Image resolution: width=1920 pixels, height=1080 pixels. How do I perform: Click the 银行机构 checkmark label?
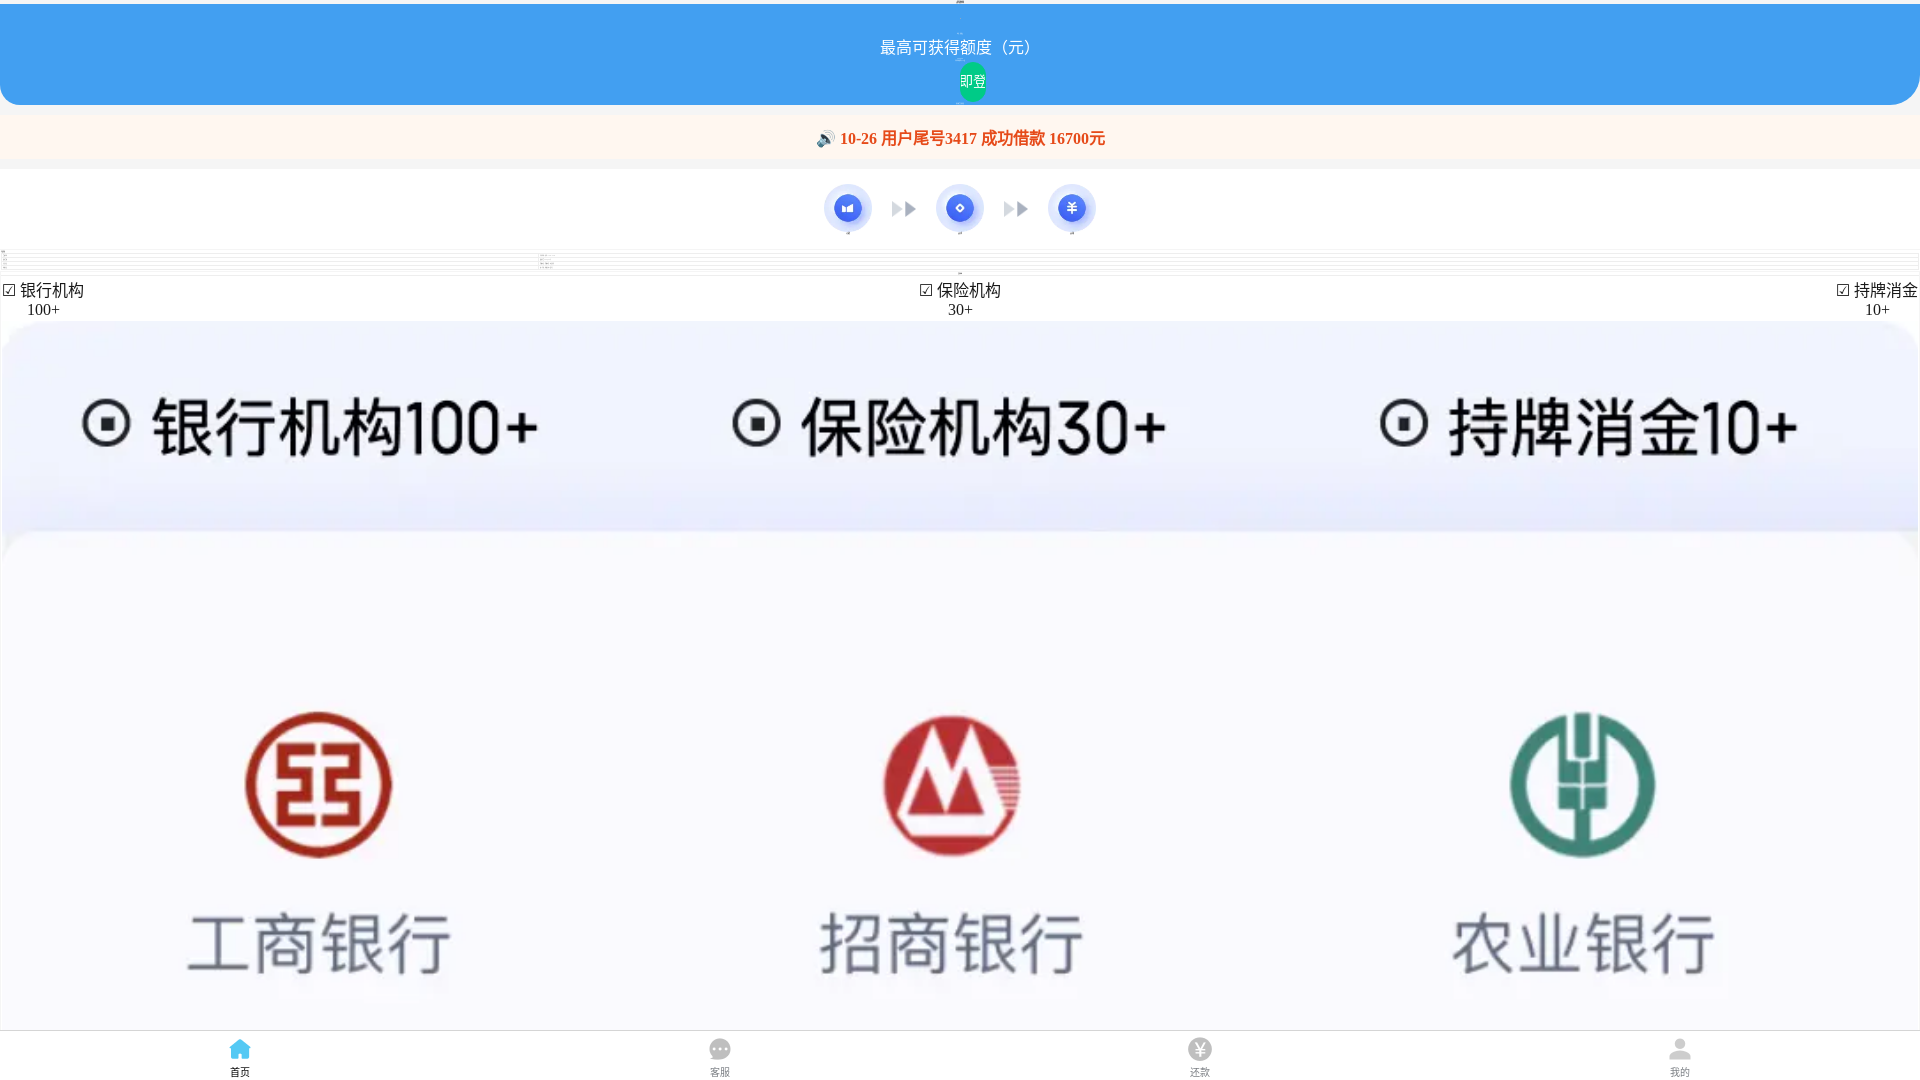(x=43, y=290)
